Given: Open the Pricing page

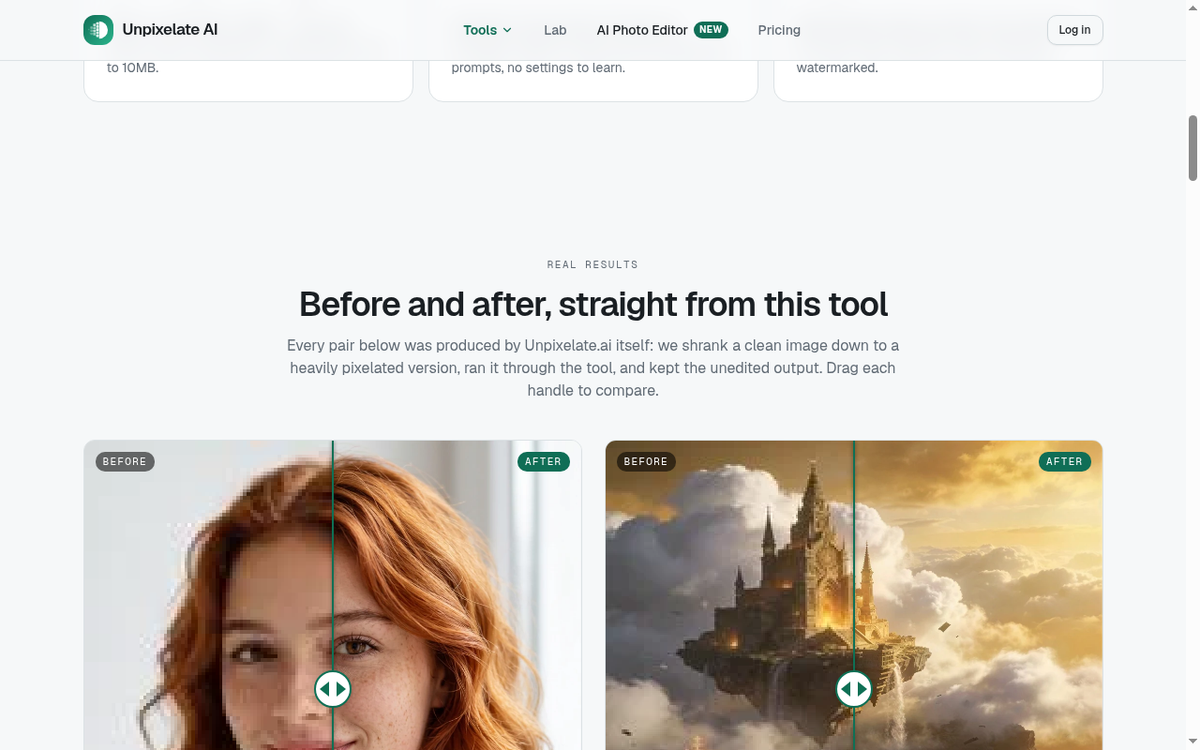Looking at the screenshot, I should 779,30.
